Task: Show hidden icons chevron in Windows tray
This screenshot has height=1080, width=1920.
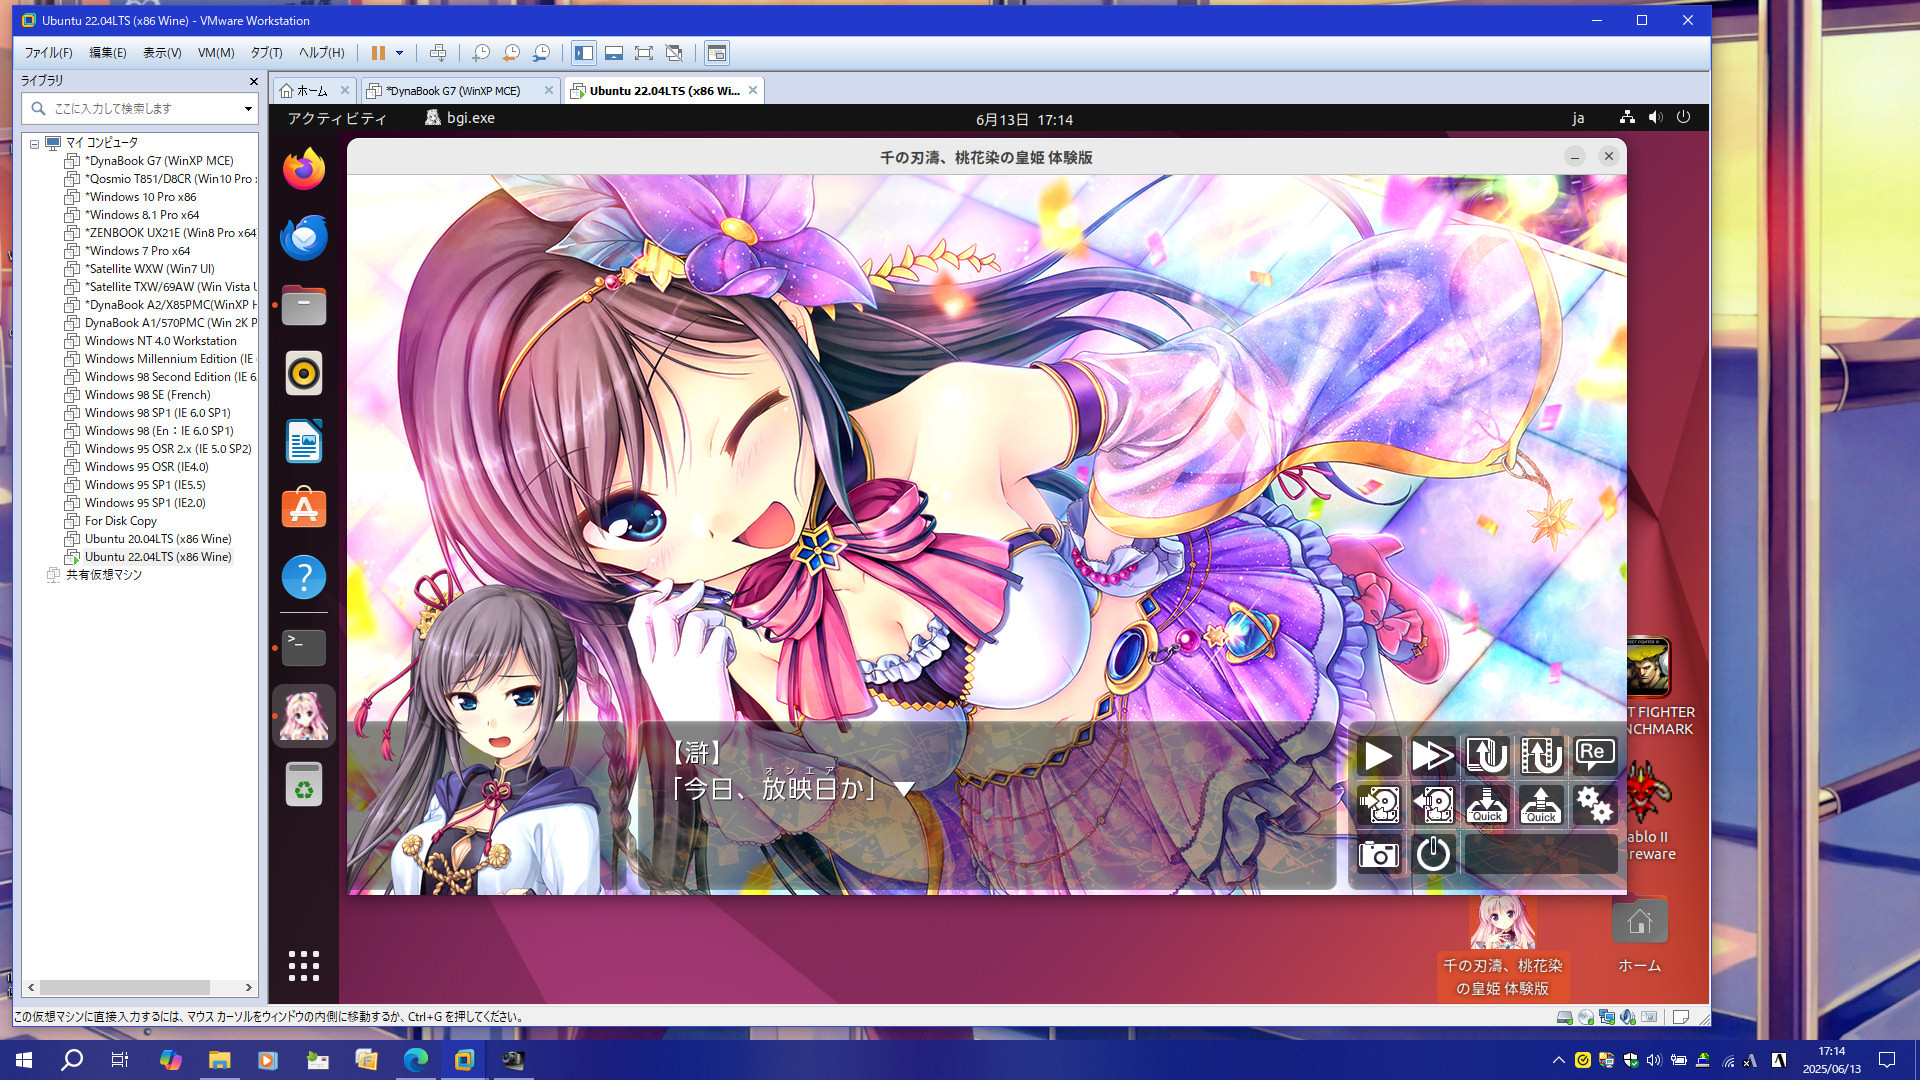Action: coord(1558,1060)
